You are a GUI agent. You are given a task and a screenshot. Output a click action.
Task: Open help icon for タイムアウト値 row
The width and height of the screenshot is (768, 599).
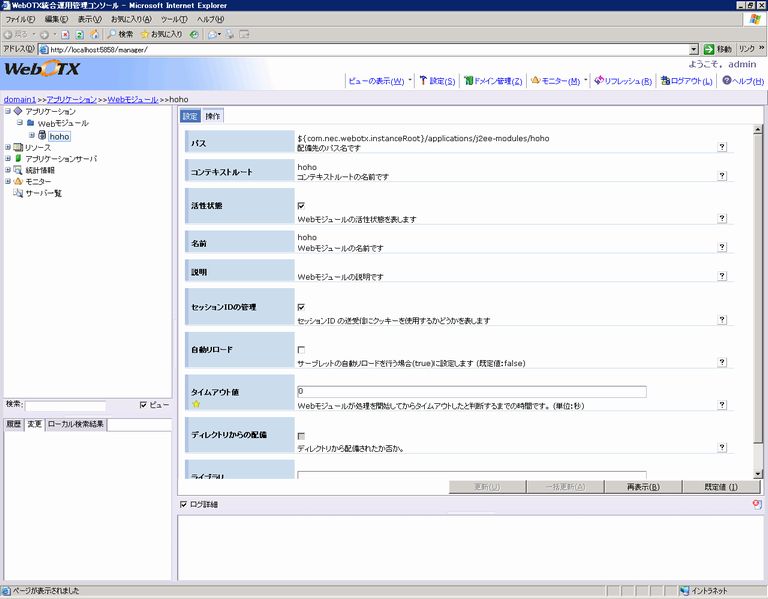[x=721, y=405]
